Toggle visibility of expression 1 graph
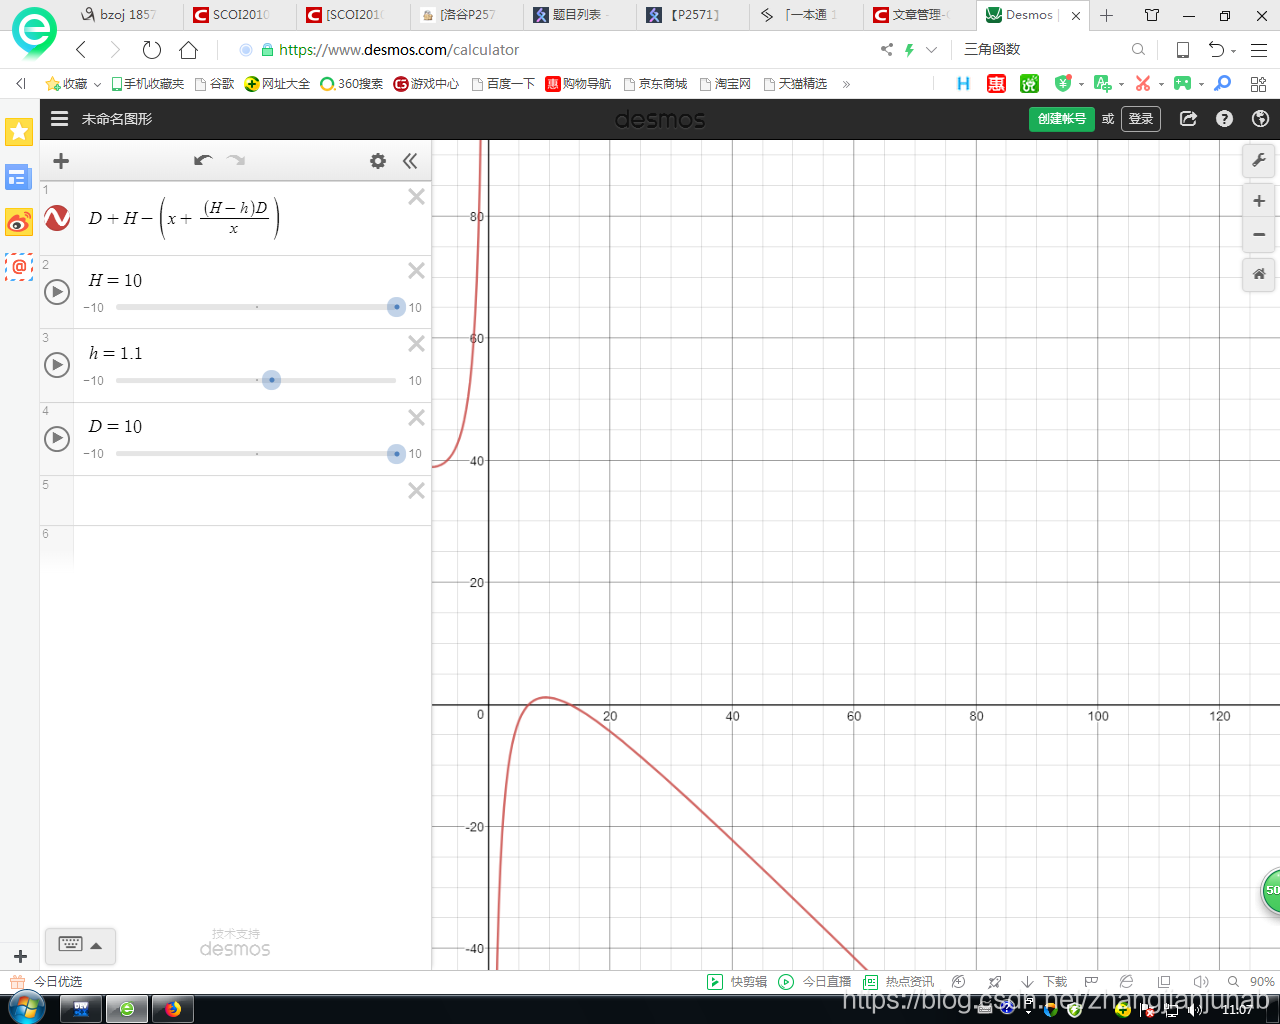Viewport: 1280px width, 1024px height. (x=57, y=218)
